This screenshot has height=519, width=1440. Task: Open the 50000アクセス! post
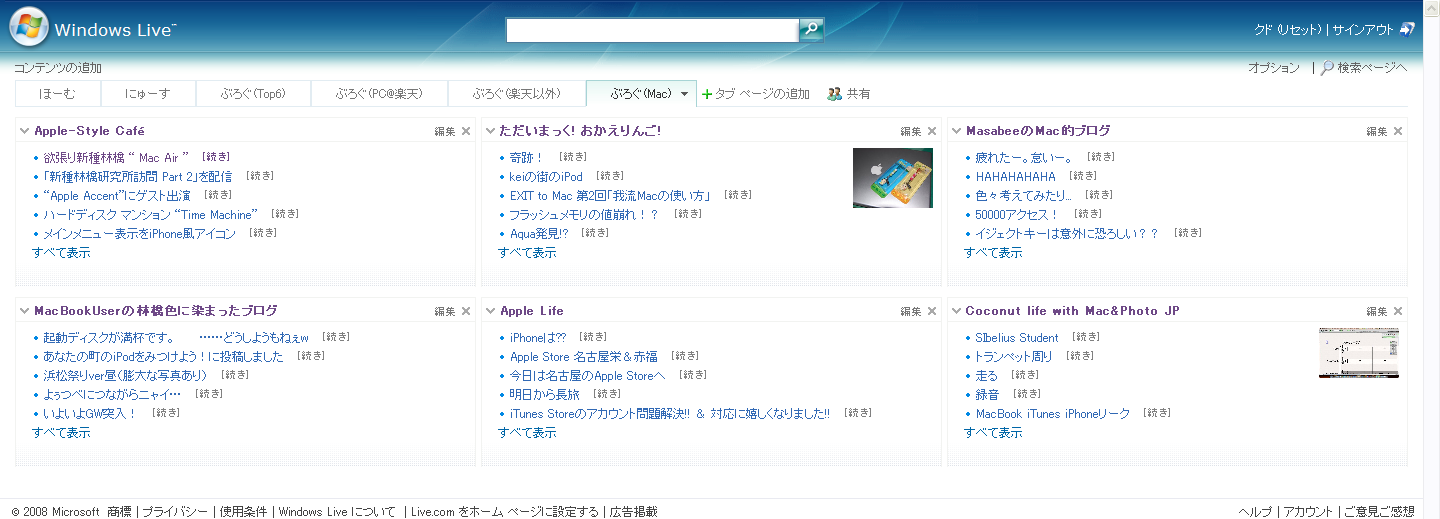(1017, 215)
